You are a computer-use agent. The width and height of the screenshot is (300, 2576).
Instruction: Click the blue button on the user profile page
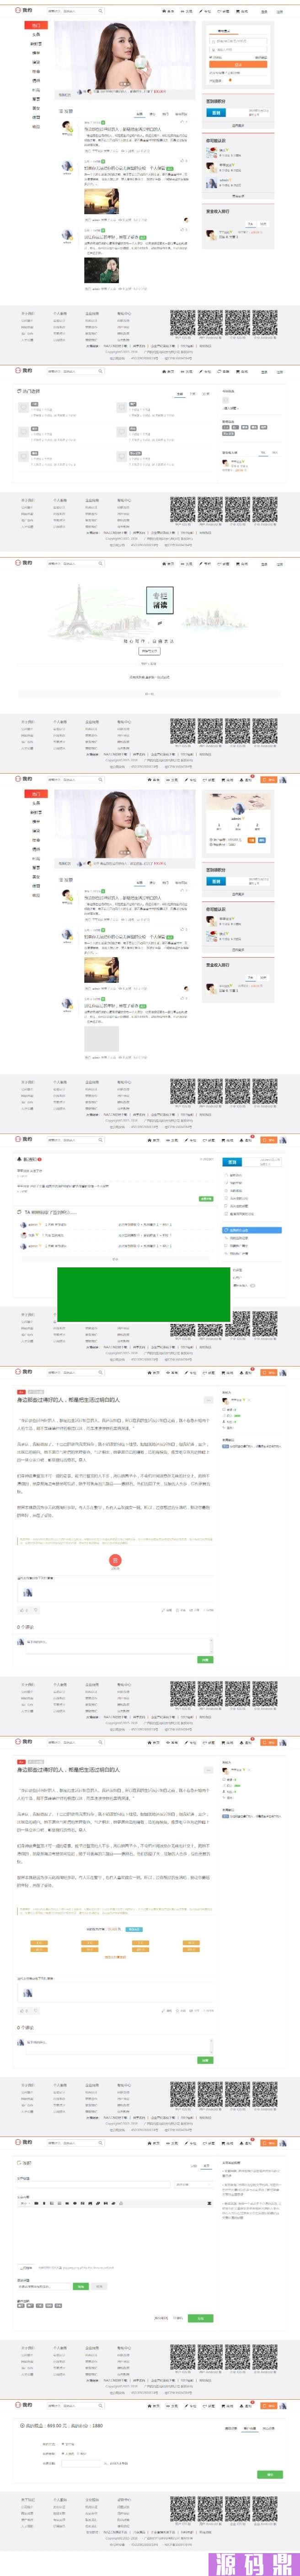pyautogui.click(x=232, y=1162)
